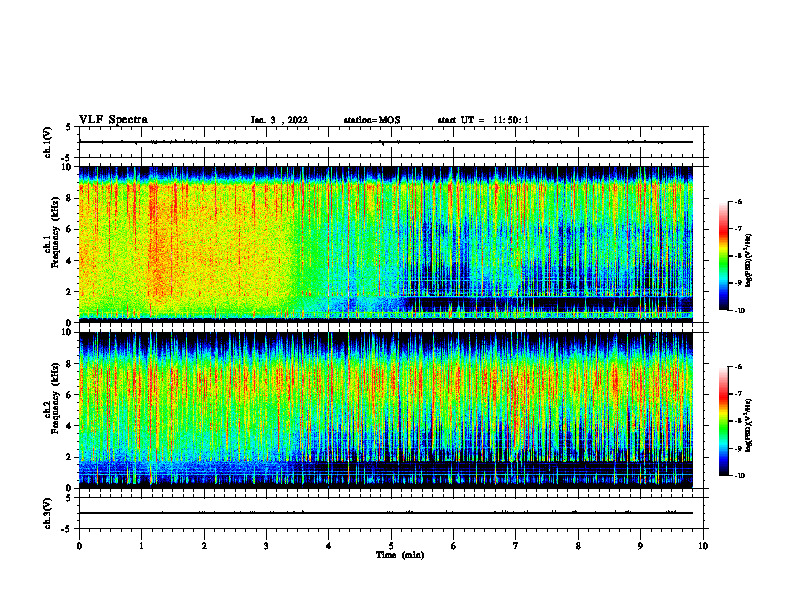Click the "VLF Spectra" plot title

pyautogui.click(x=113, y=120)
